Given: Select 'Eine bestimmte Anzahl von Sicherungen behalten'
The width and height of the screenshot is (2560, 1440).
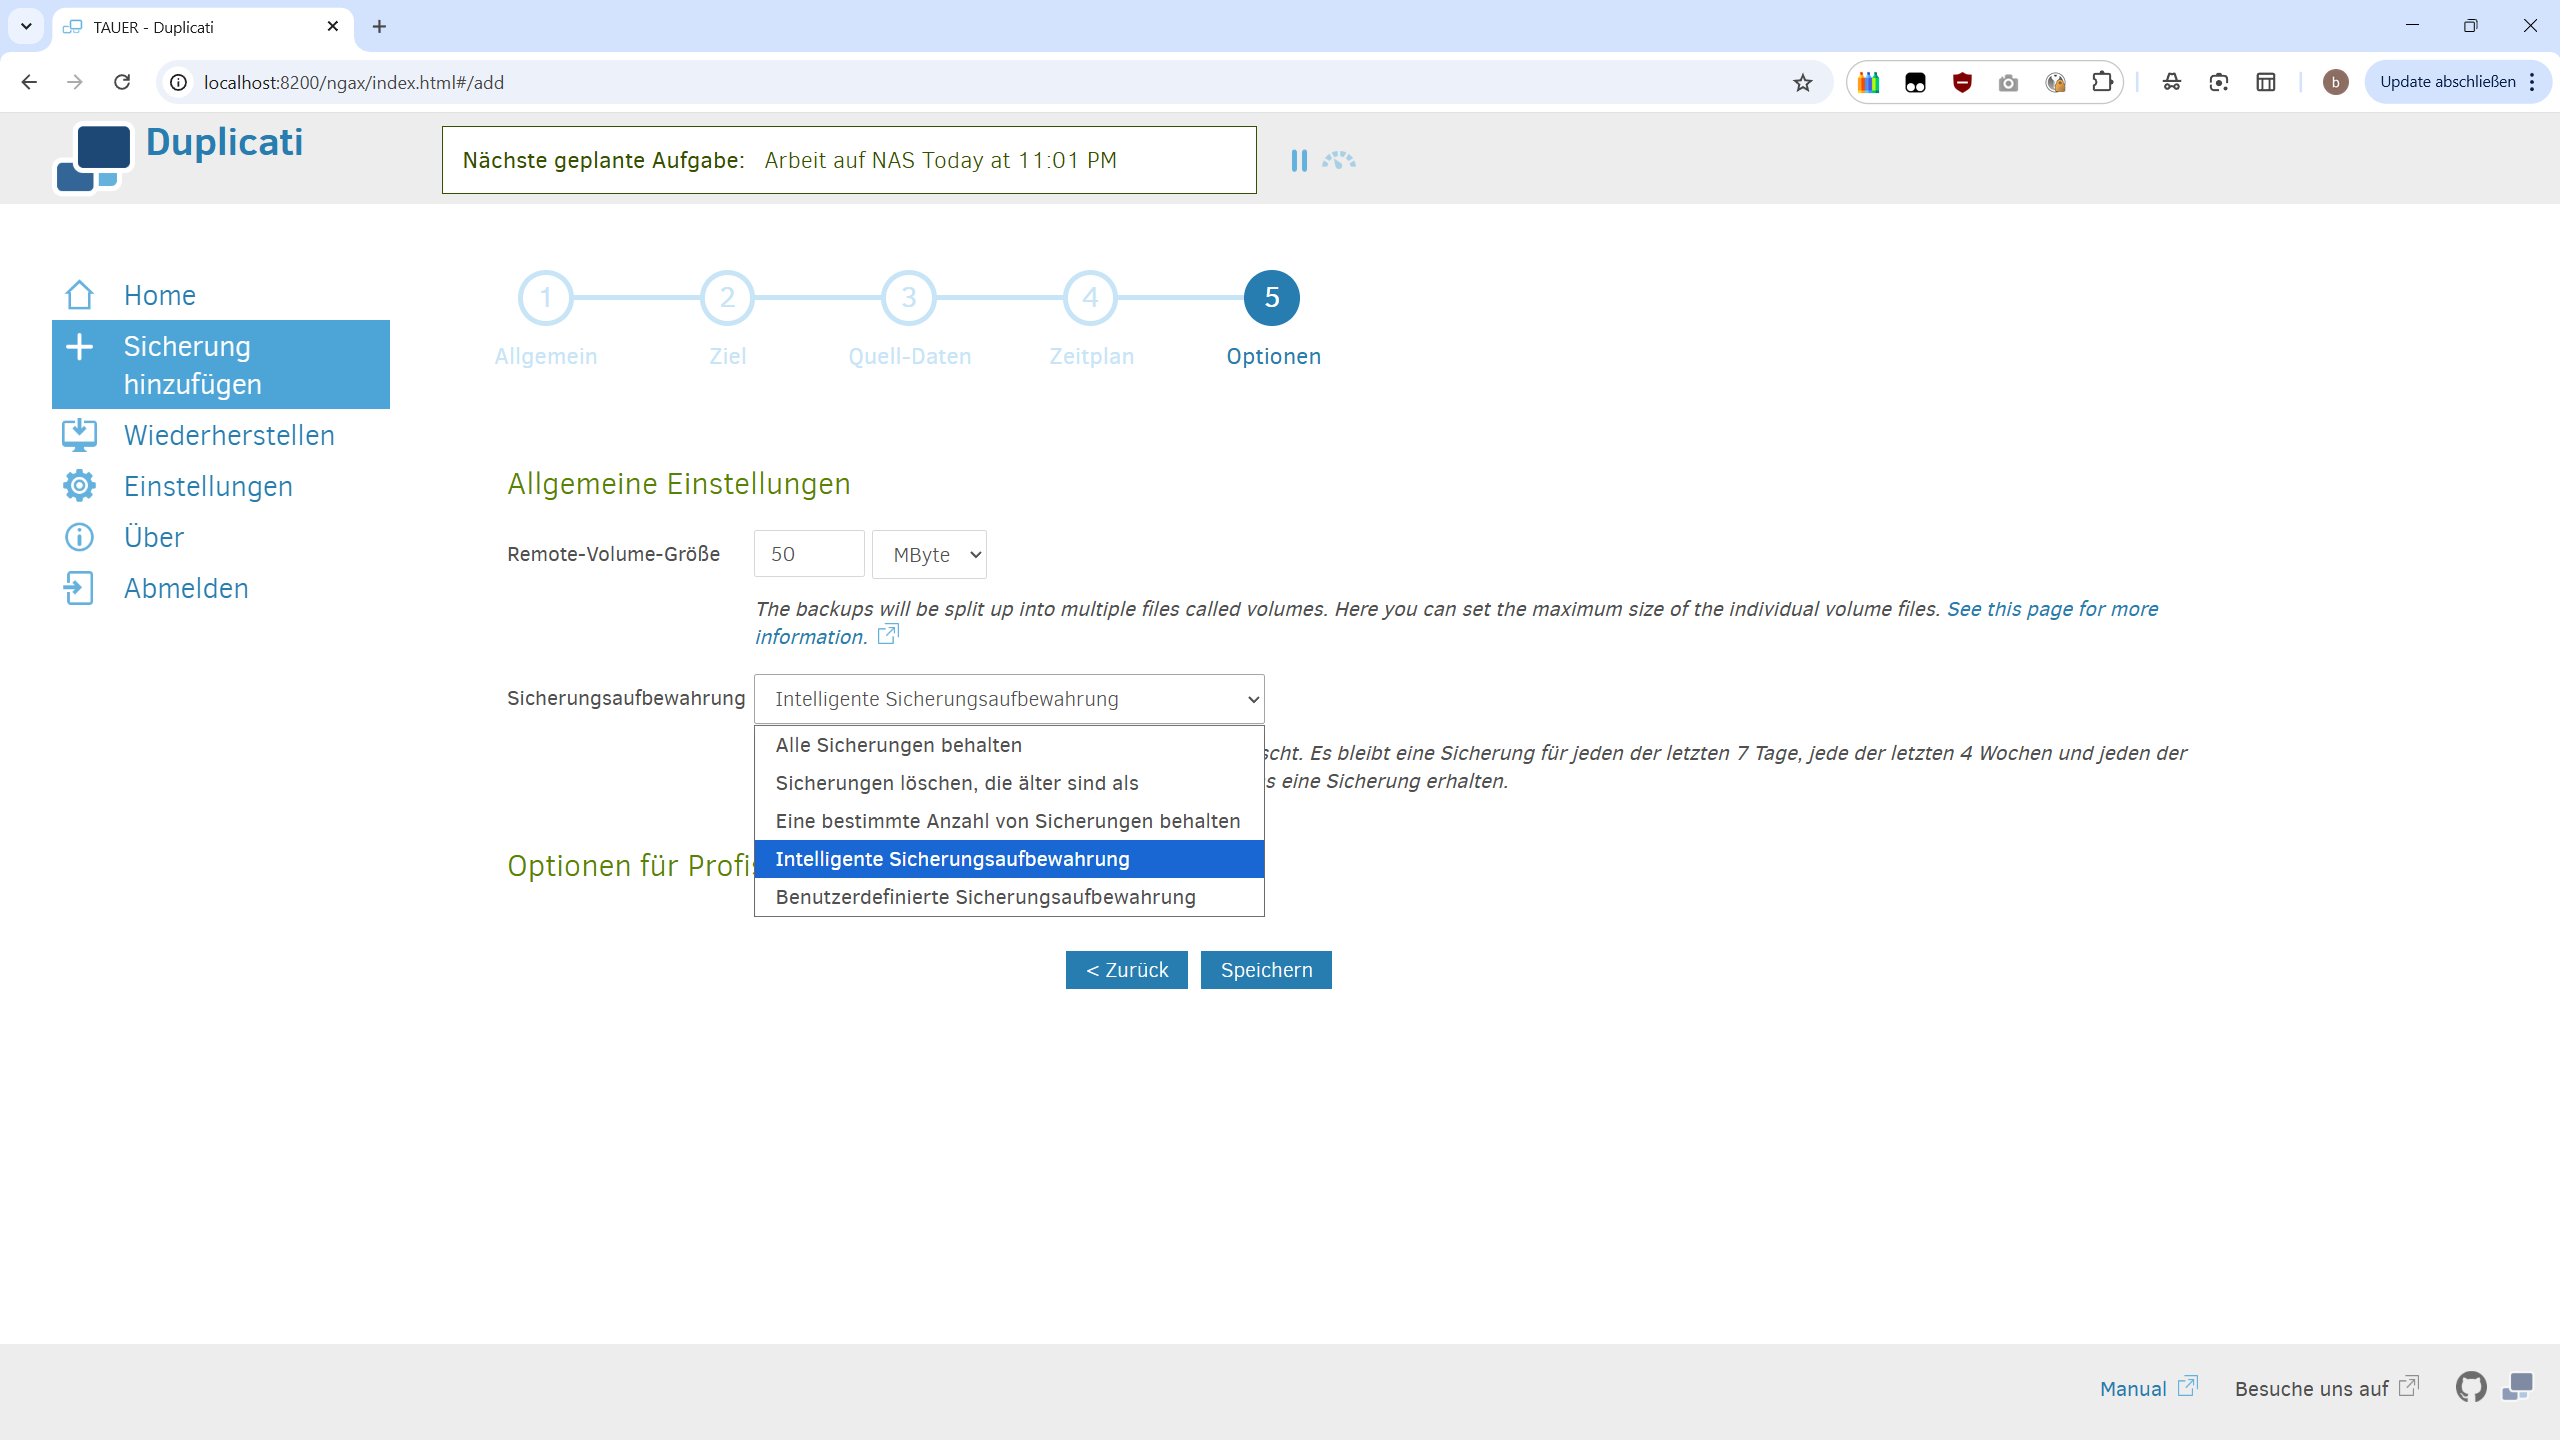Looking at the screenshot, I should (1009, 821).
